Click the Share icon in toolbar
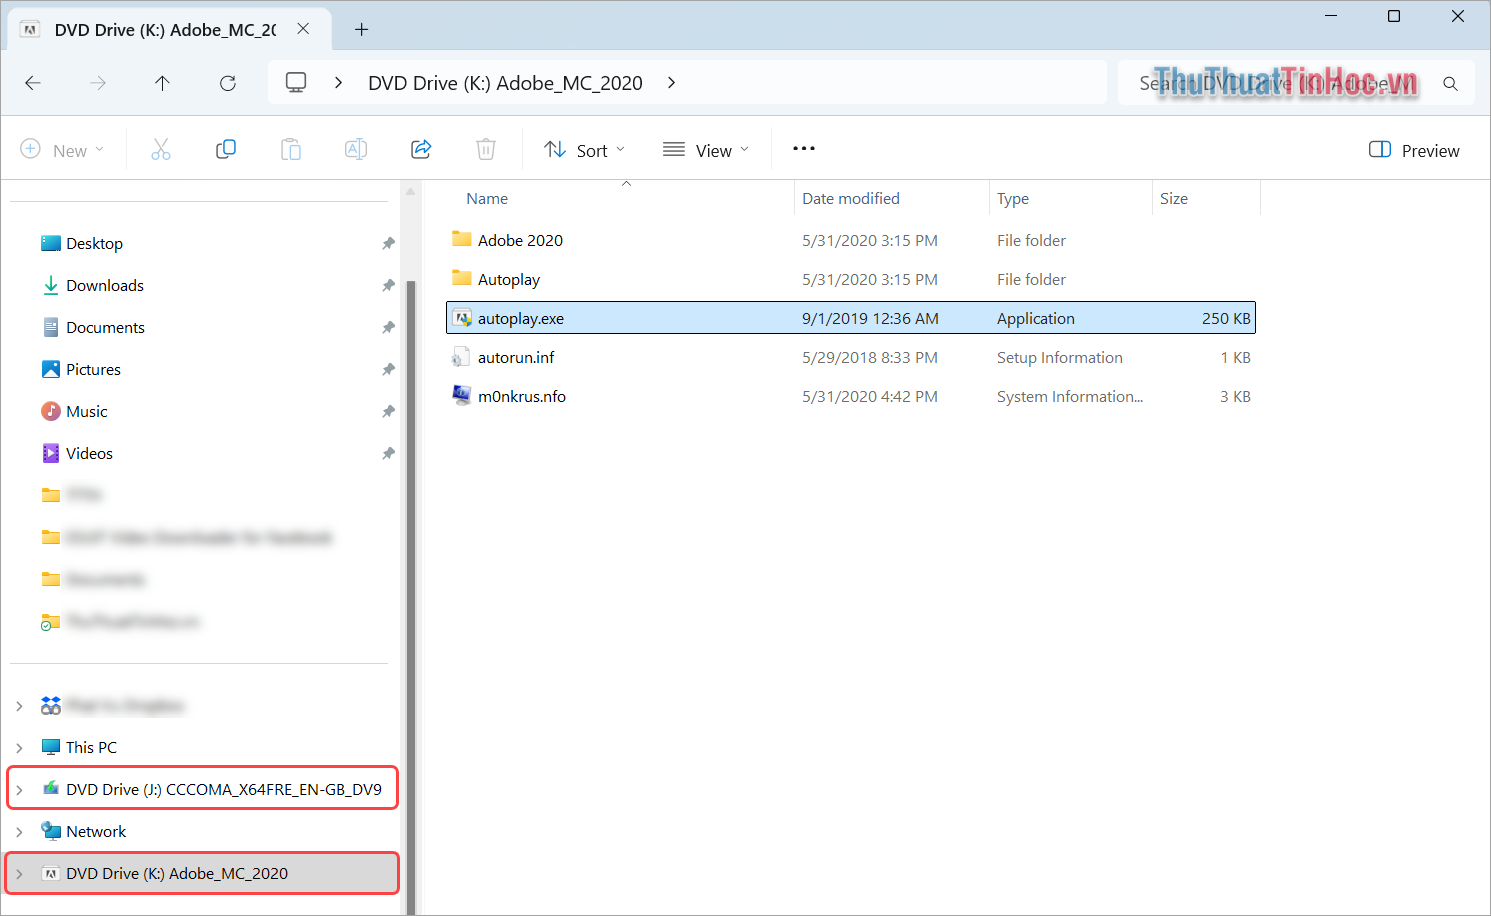This screenshot has height=916, width=1491. (x=421, y=150)
